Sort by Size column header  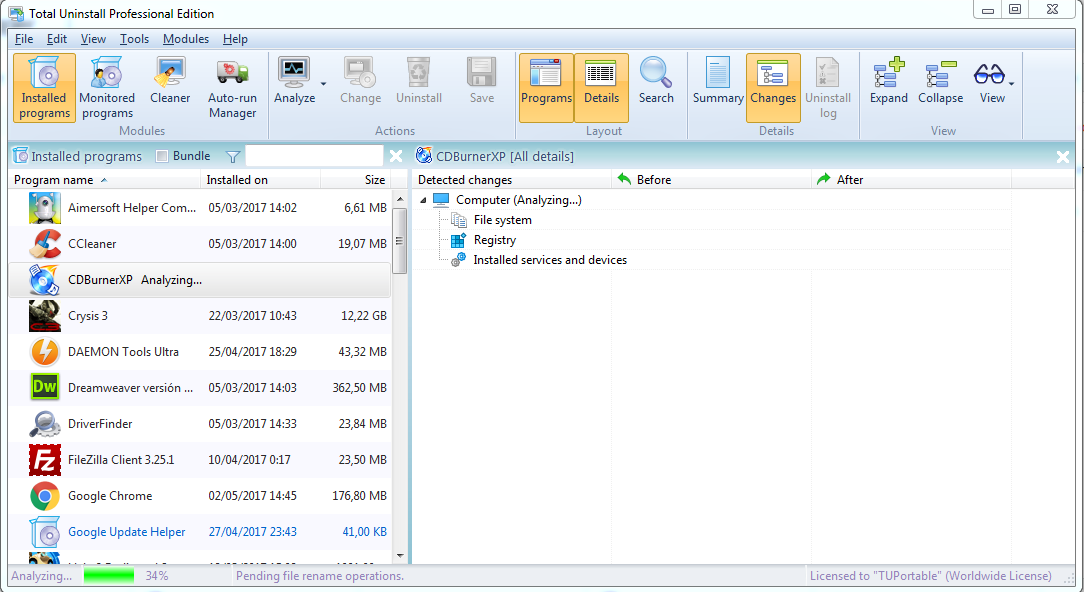(355, 180)
